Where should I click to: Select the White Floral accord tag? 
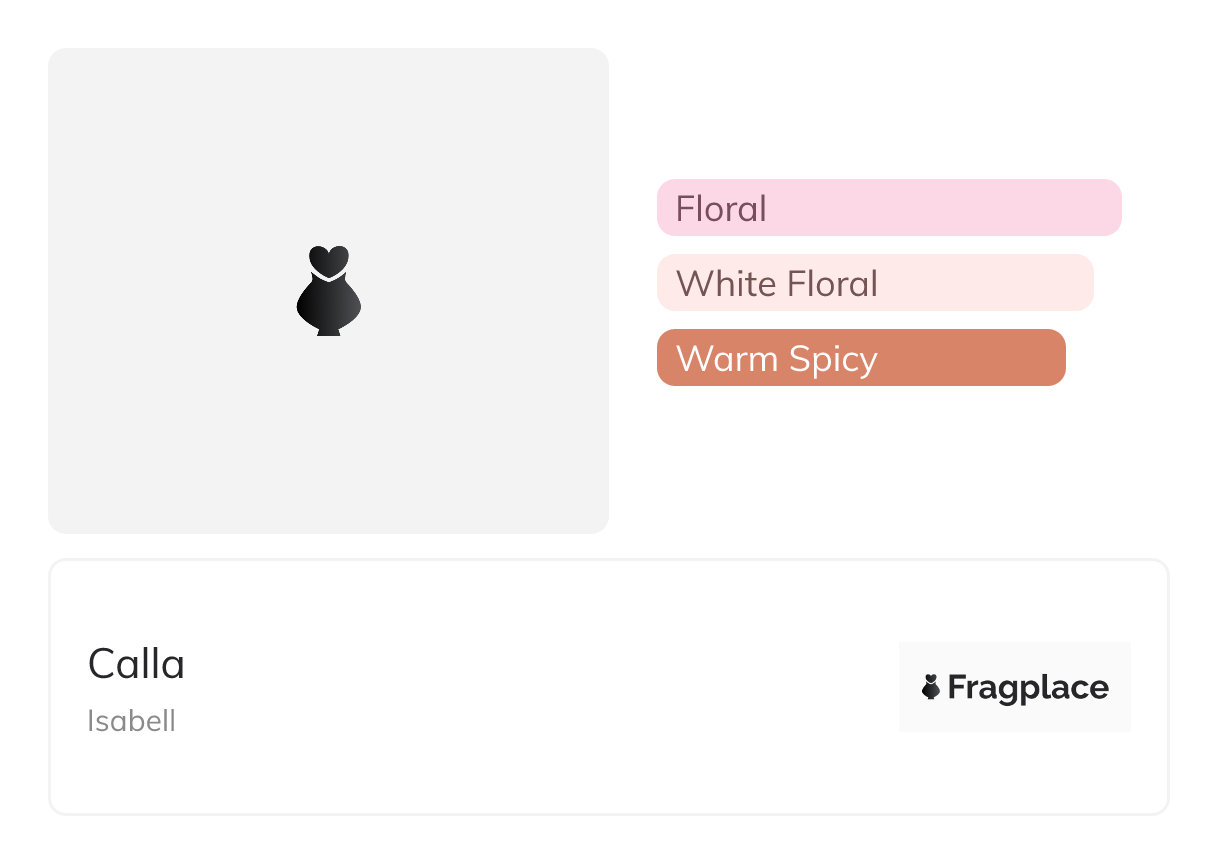[x=776, y=284]
